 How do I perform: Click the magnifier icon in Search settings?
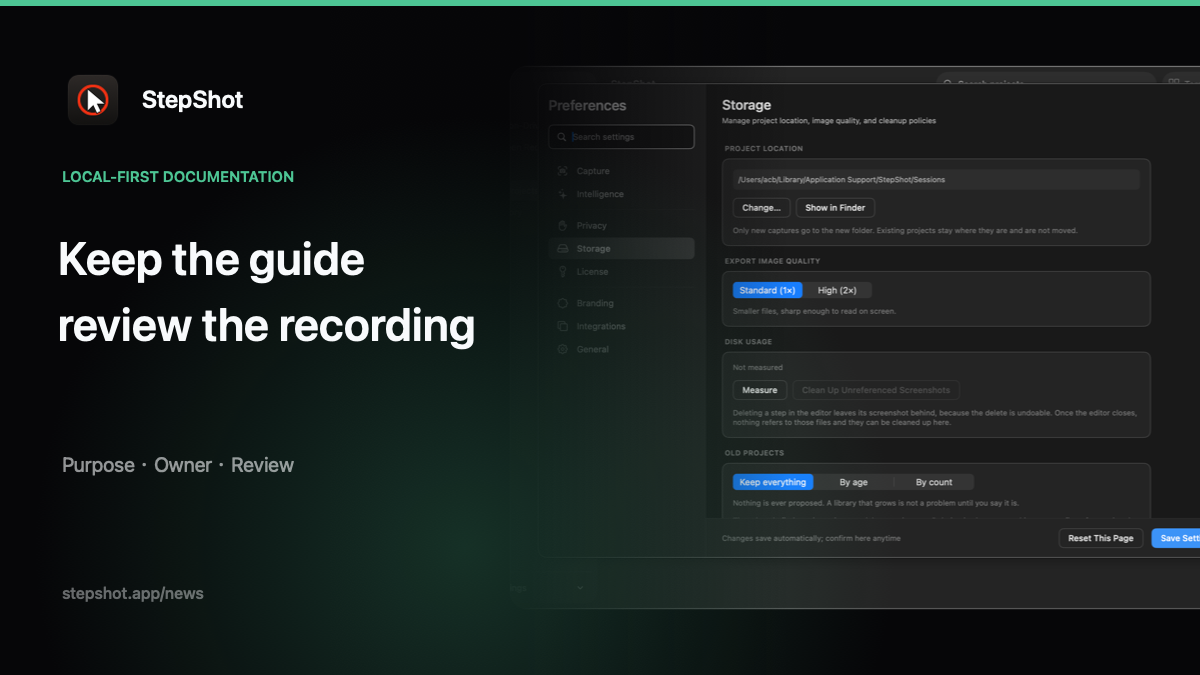561,137
